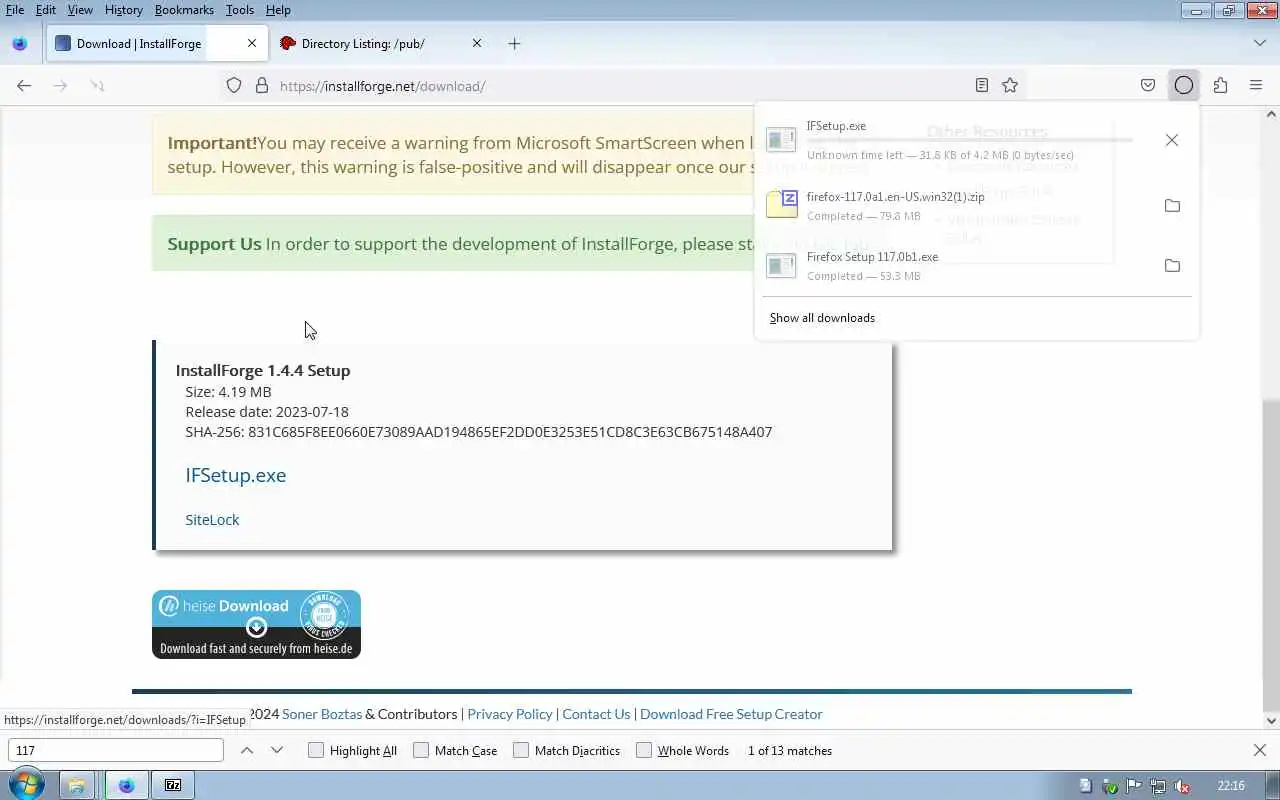The width and height of the screenshot is (1280, 800).
Task: Enable Match Case checkbox
Action: pos(421,751)
